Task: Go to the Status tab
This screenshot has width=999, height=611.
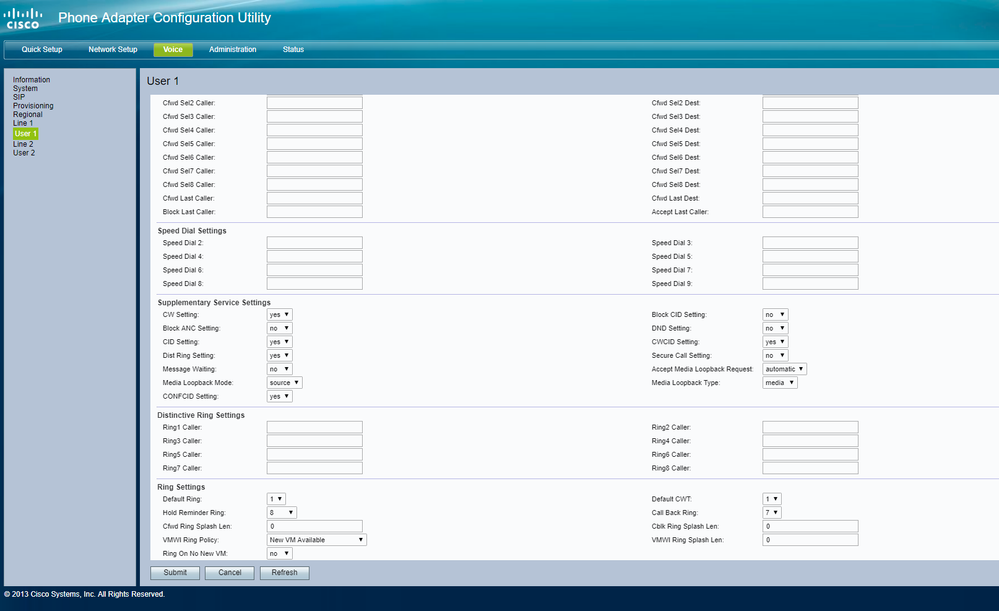Action: pos(293,49)
